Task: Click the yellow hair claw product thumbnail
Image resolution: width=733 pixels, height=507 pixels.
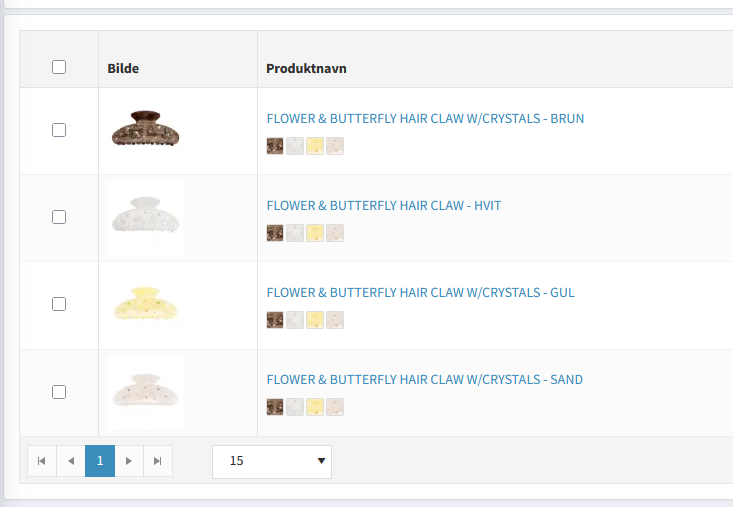Action: [146, 304]
